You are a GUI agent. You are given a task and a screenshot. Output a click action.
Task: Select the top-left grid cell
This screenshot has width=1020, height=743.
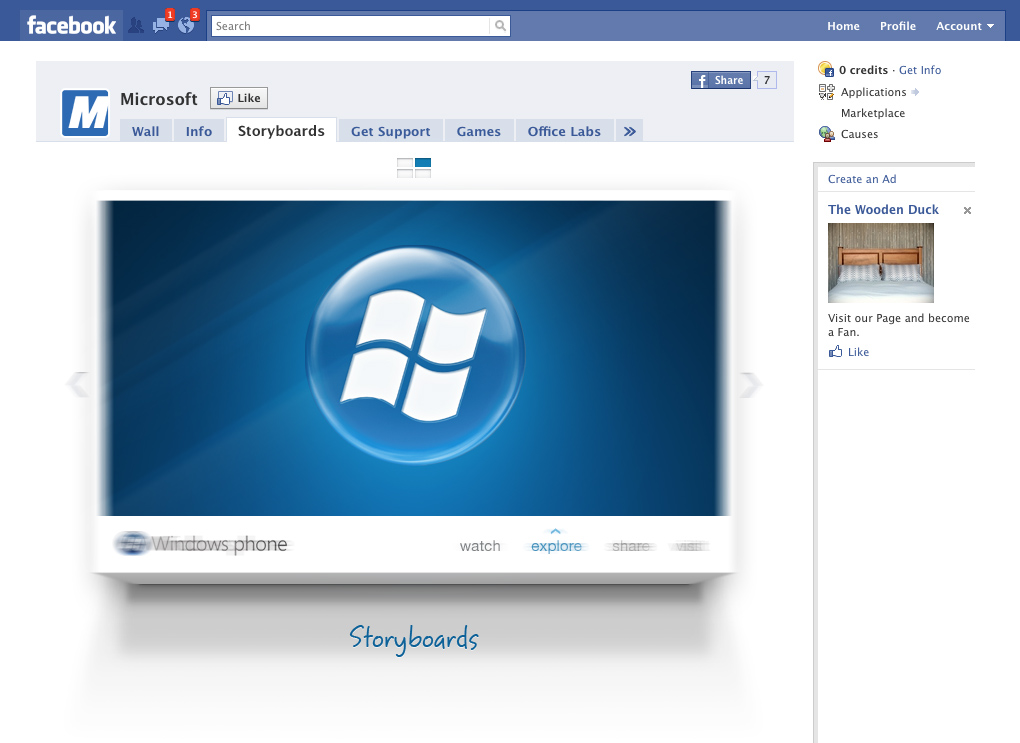point(405,163)
